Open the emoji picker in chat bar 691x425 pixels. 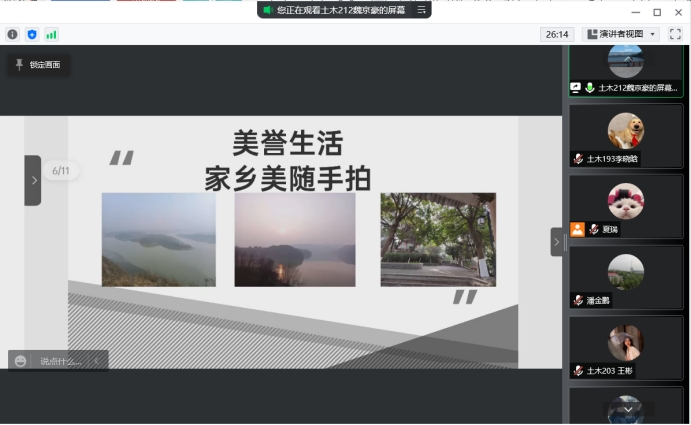pos(20,361)
